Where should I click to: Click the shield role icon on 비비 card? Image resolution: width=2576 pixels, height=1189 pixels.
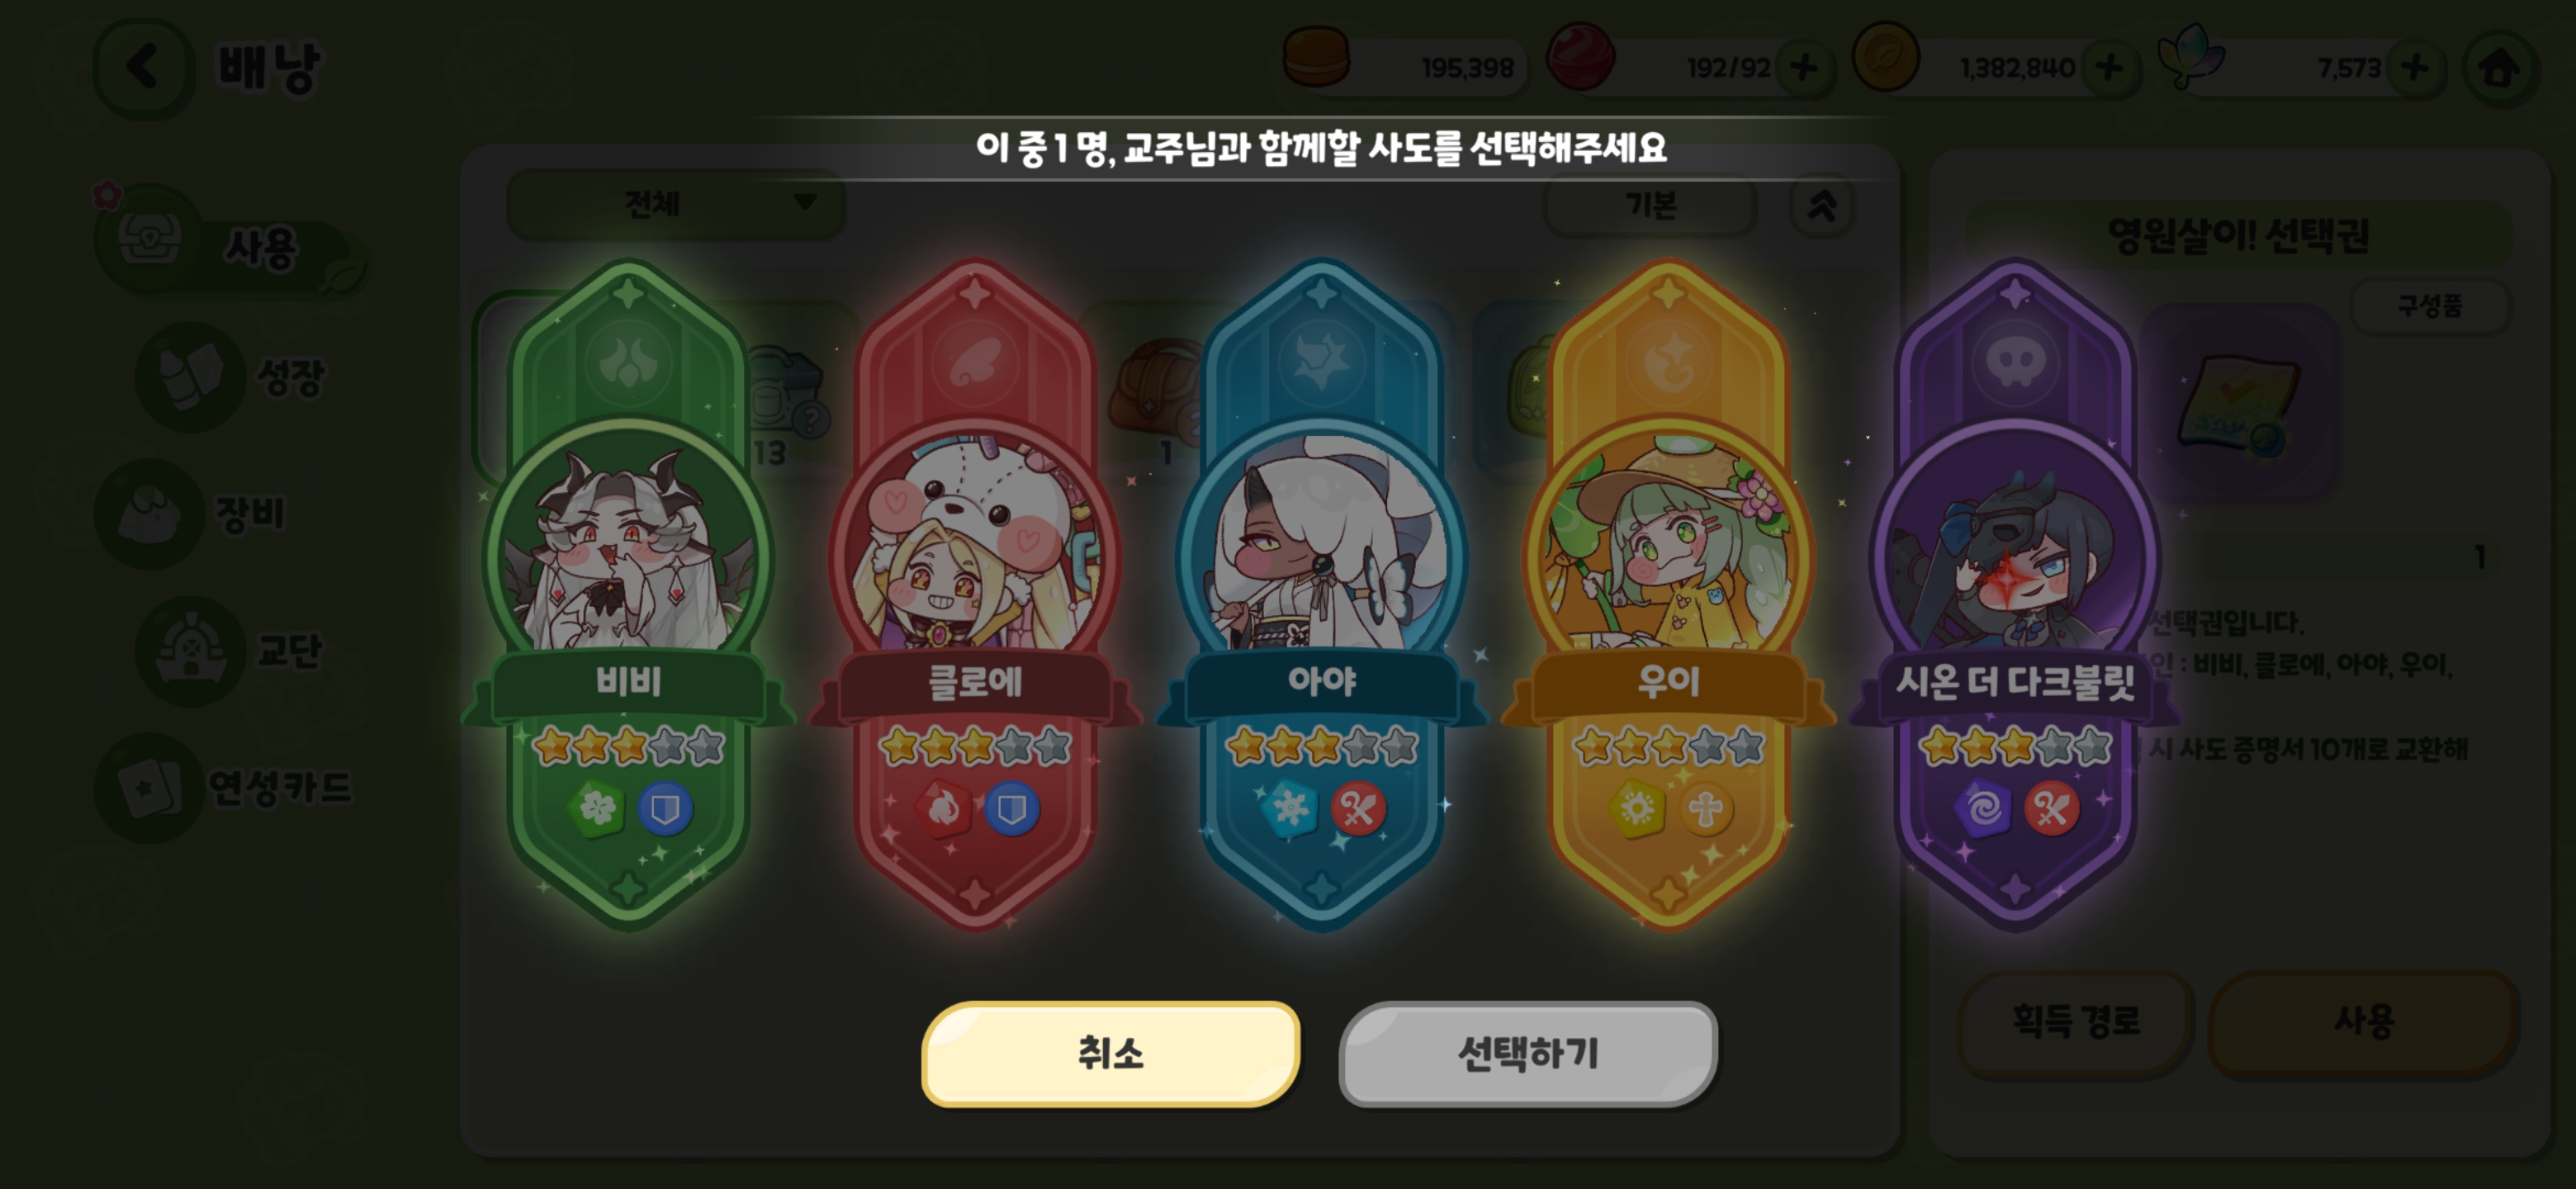[665, 808]
